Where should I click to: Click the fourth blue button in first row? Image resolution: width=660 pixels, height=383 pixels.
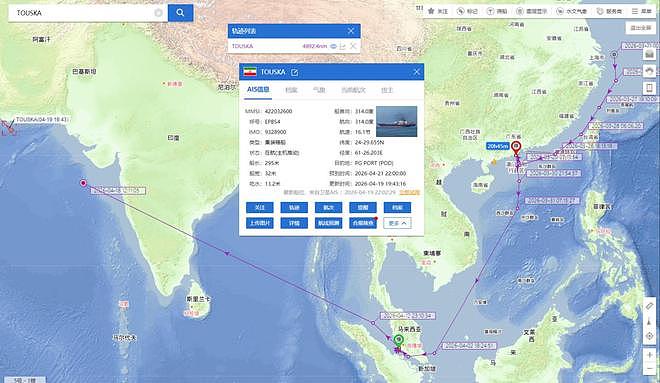(x=363, y=207)
